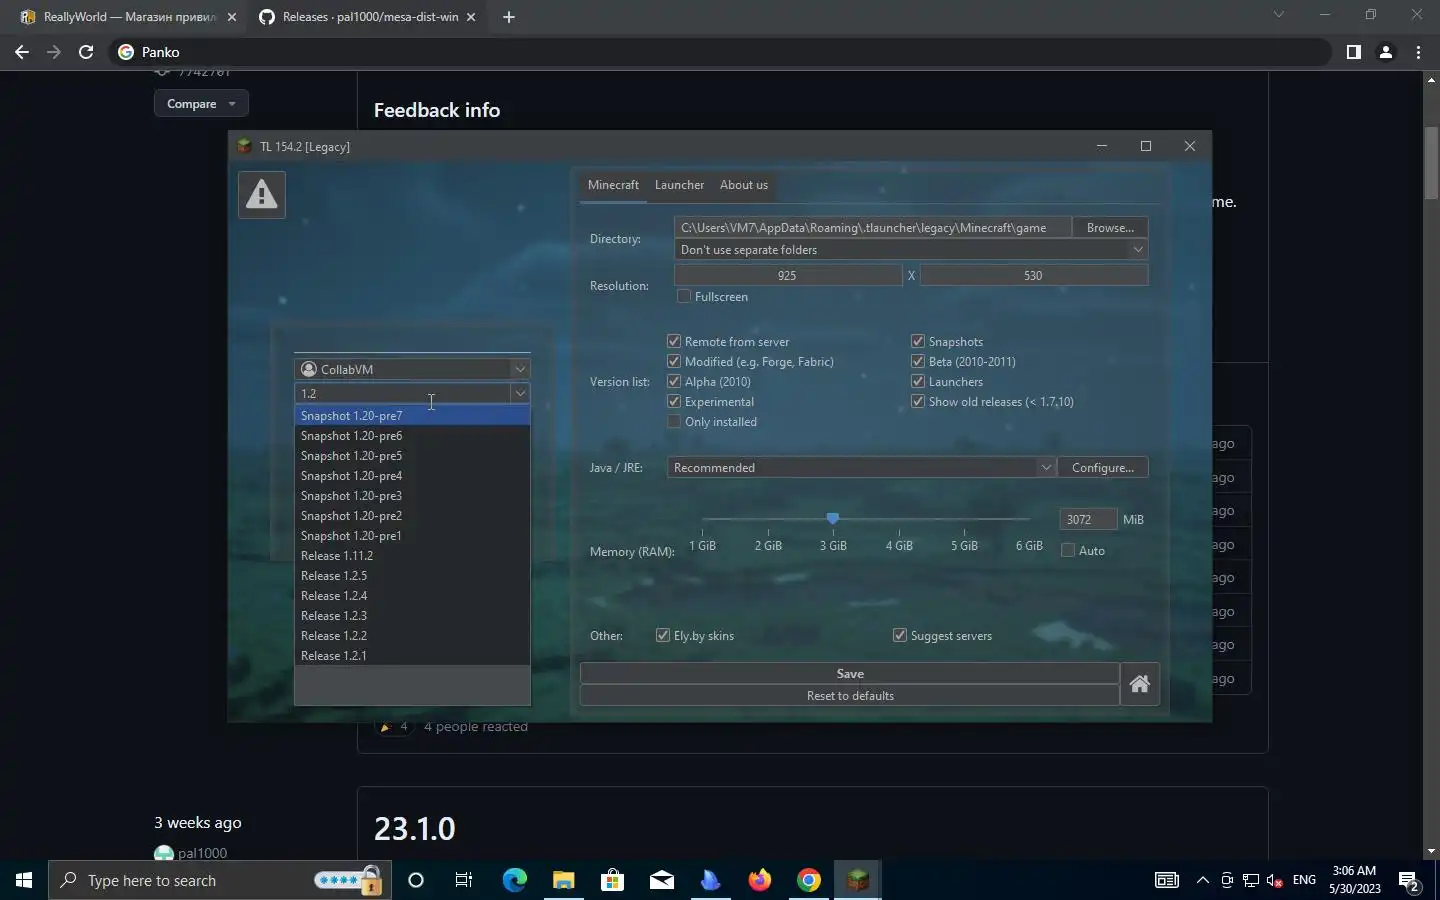Choose Release 1.2.1 version
Viewport: 1440px width, 900px height.
412,656
